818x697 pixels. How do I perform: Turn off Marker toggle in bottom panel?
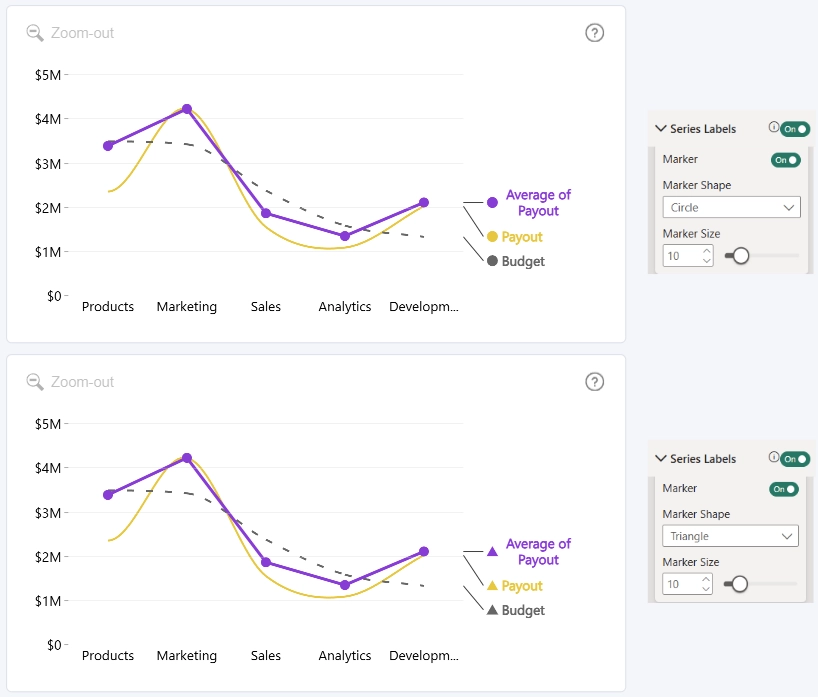(784, 489)
